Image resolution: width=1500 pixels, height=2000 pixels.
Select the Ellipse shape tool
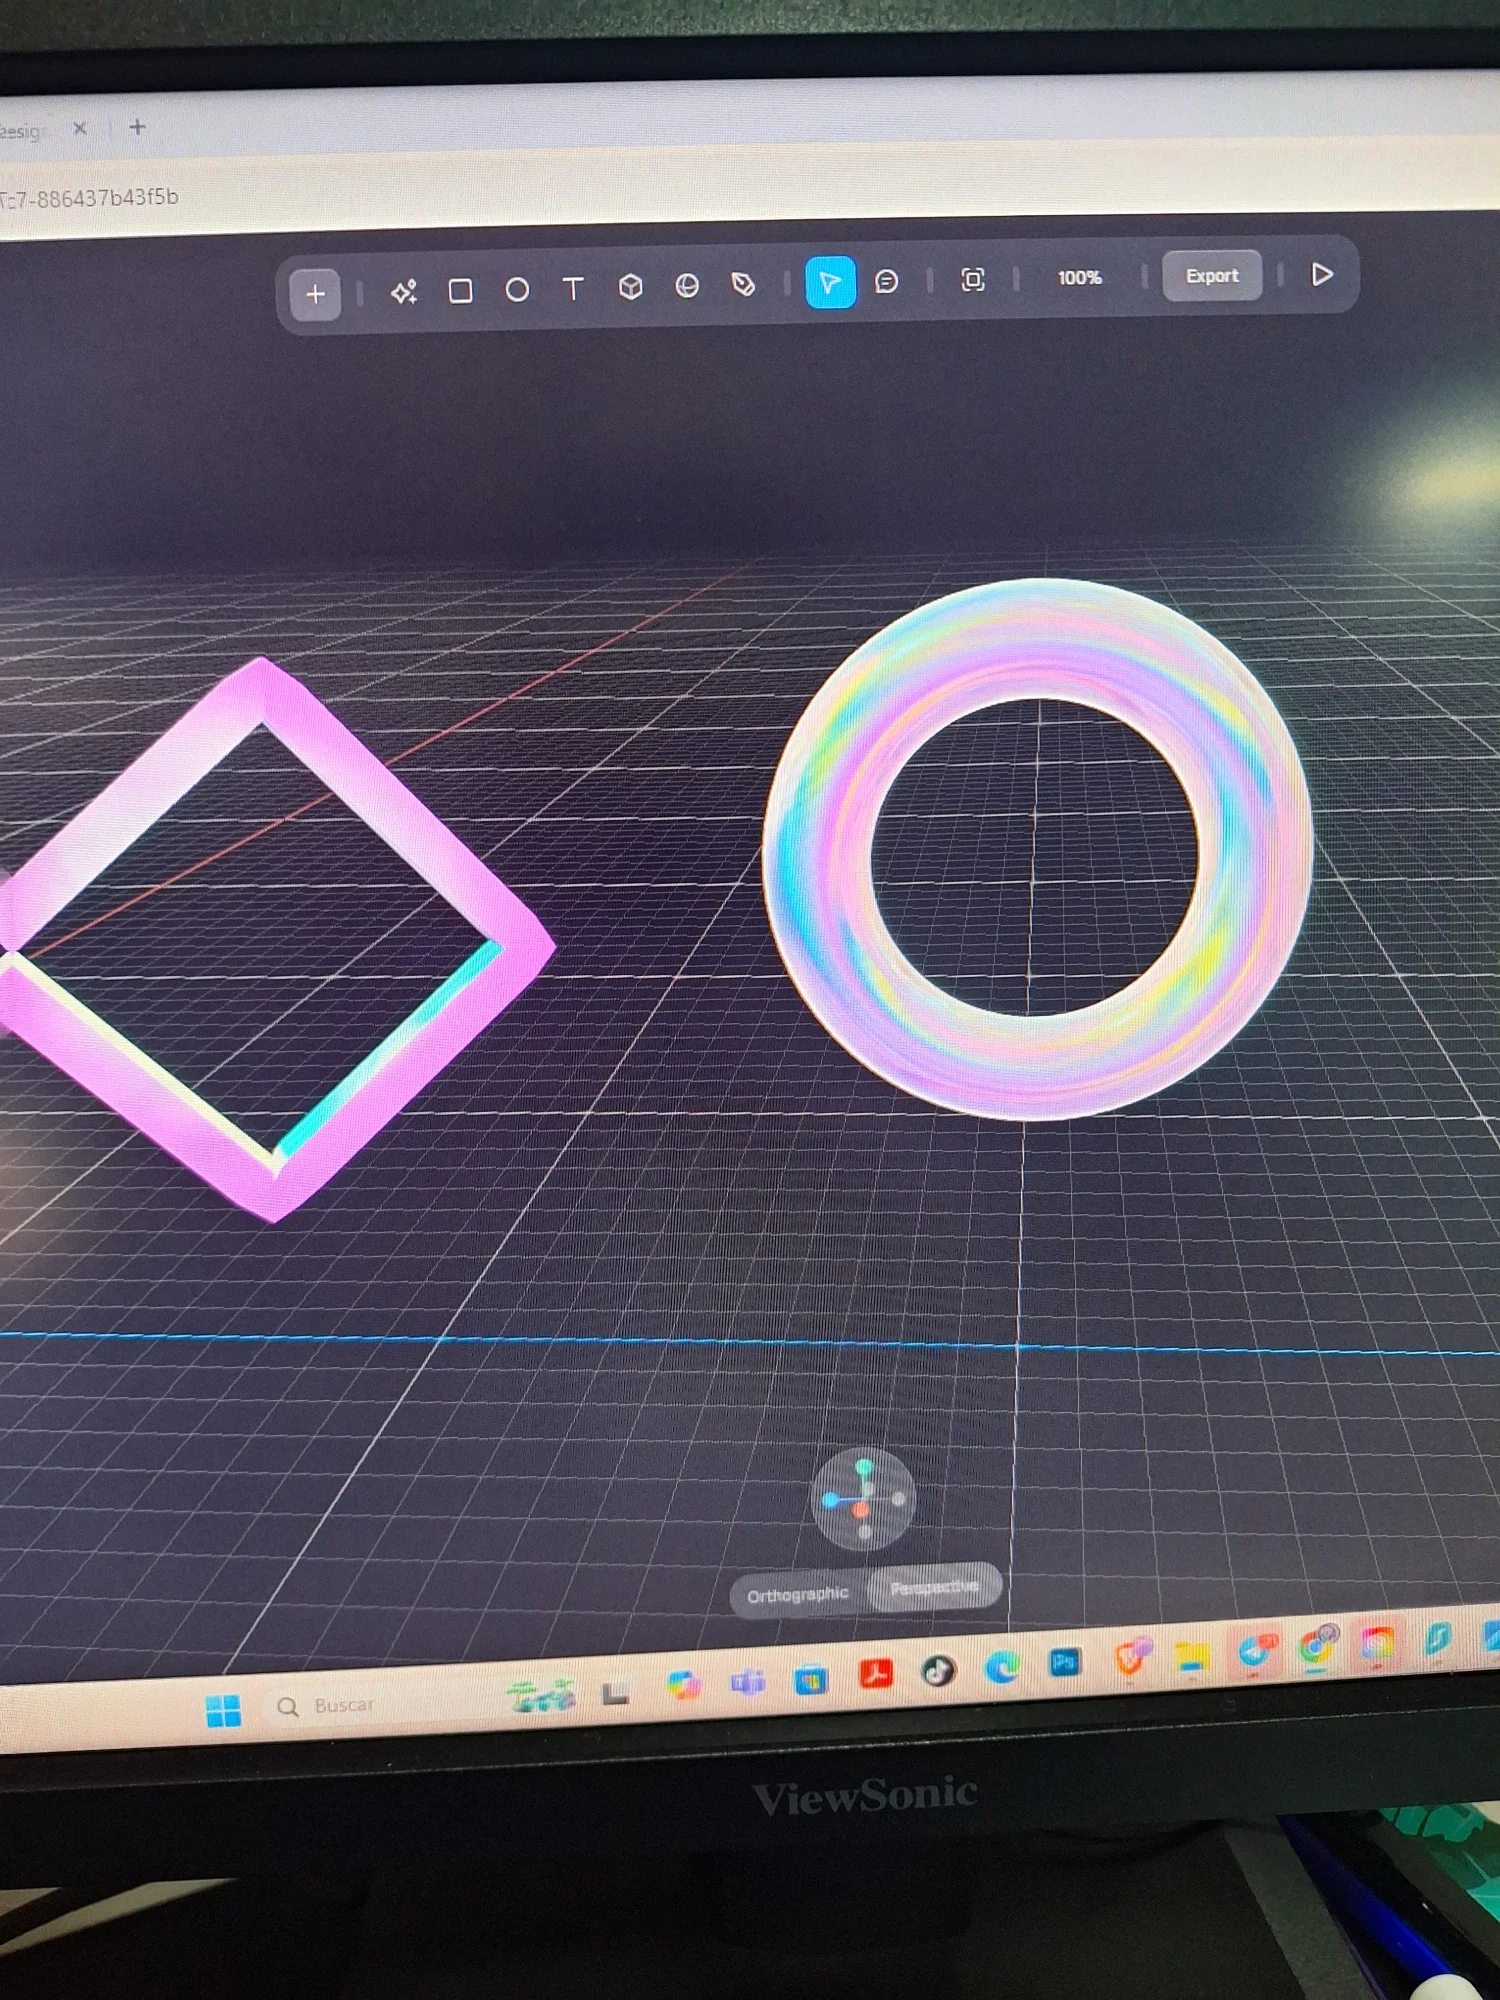pyautogui.click(x=517, y=290)
